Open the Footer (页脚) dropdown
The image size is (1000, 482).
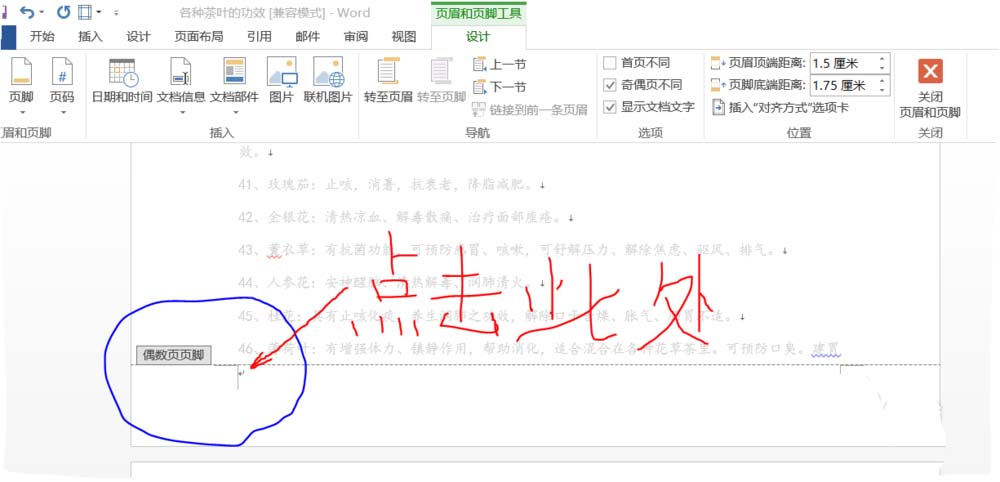click(21, 80)
